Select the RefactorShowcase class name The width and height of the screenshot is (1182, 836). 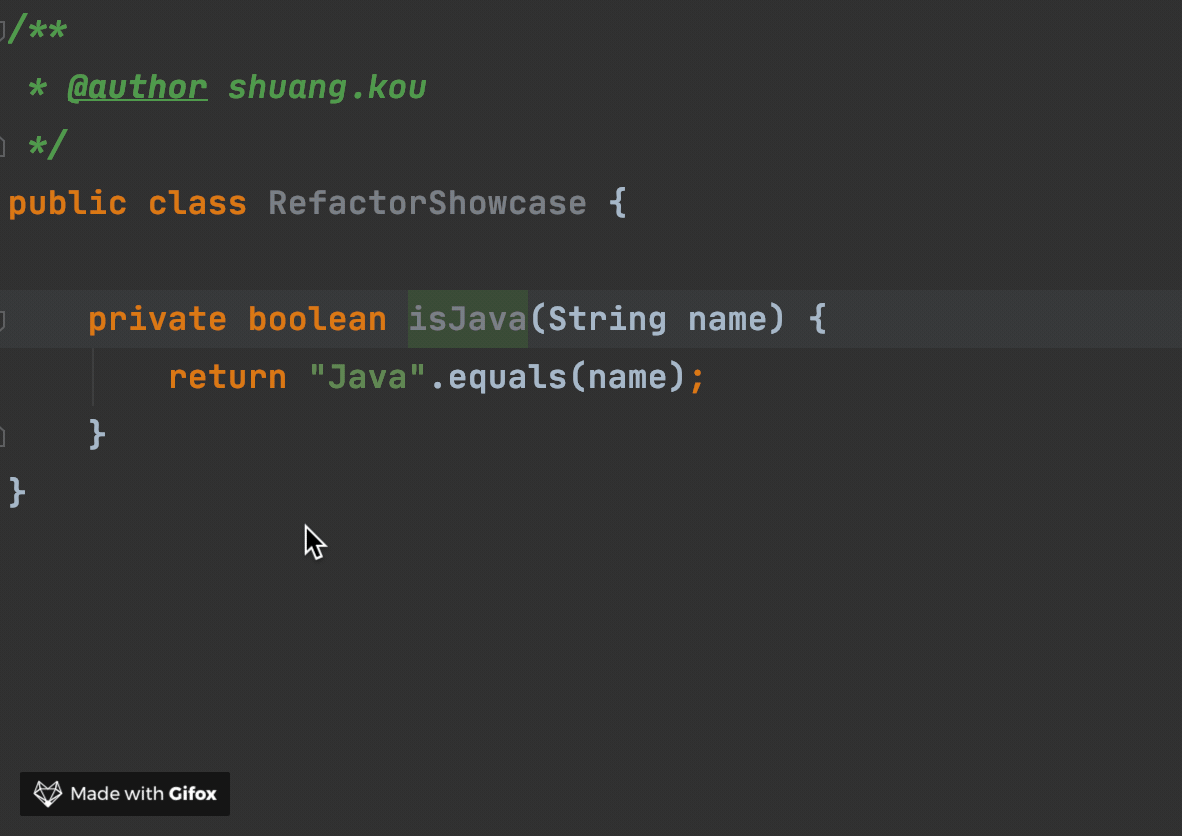coord(427,204)
